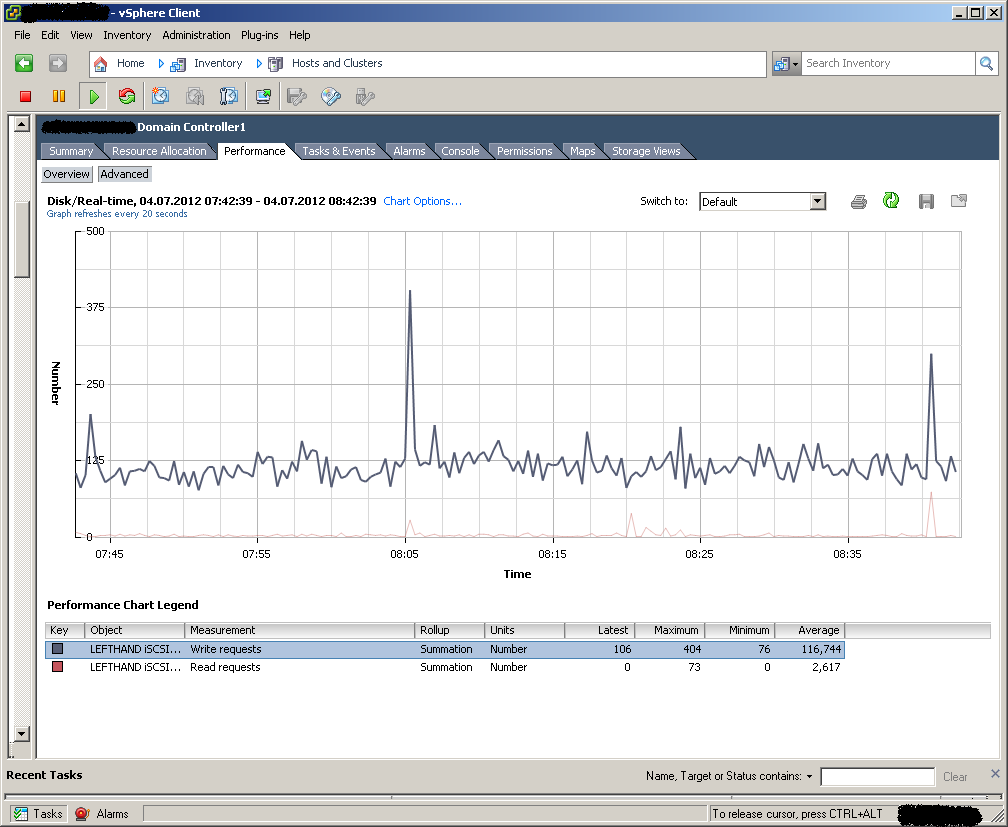
Task: Switch to the Storage Views tab
Action: click(x=646, y=151)
